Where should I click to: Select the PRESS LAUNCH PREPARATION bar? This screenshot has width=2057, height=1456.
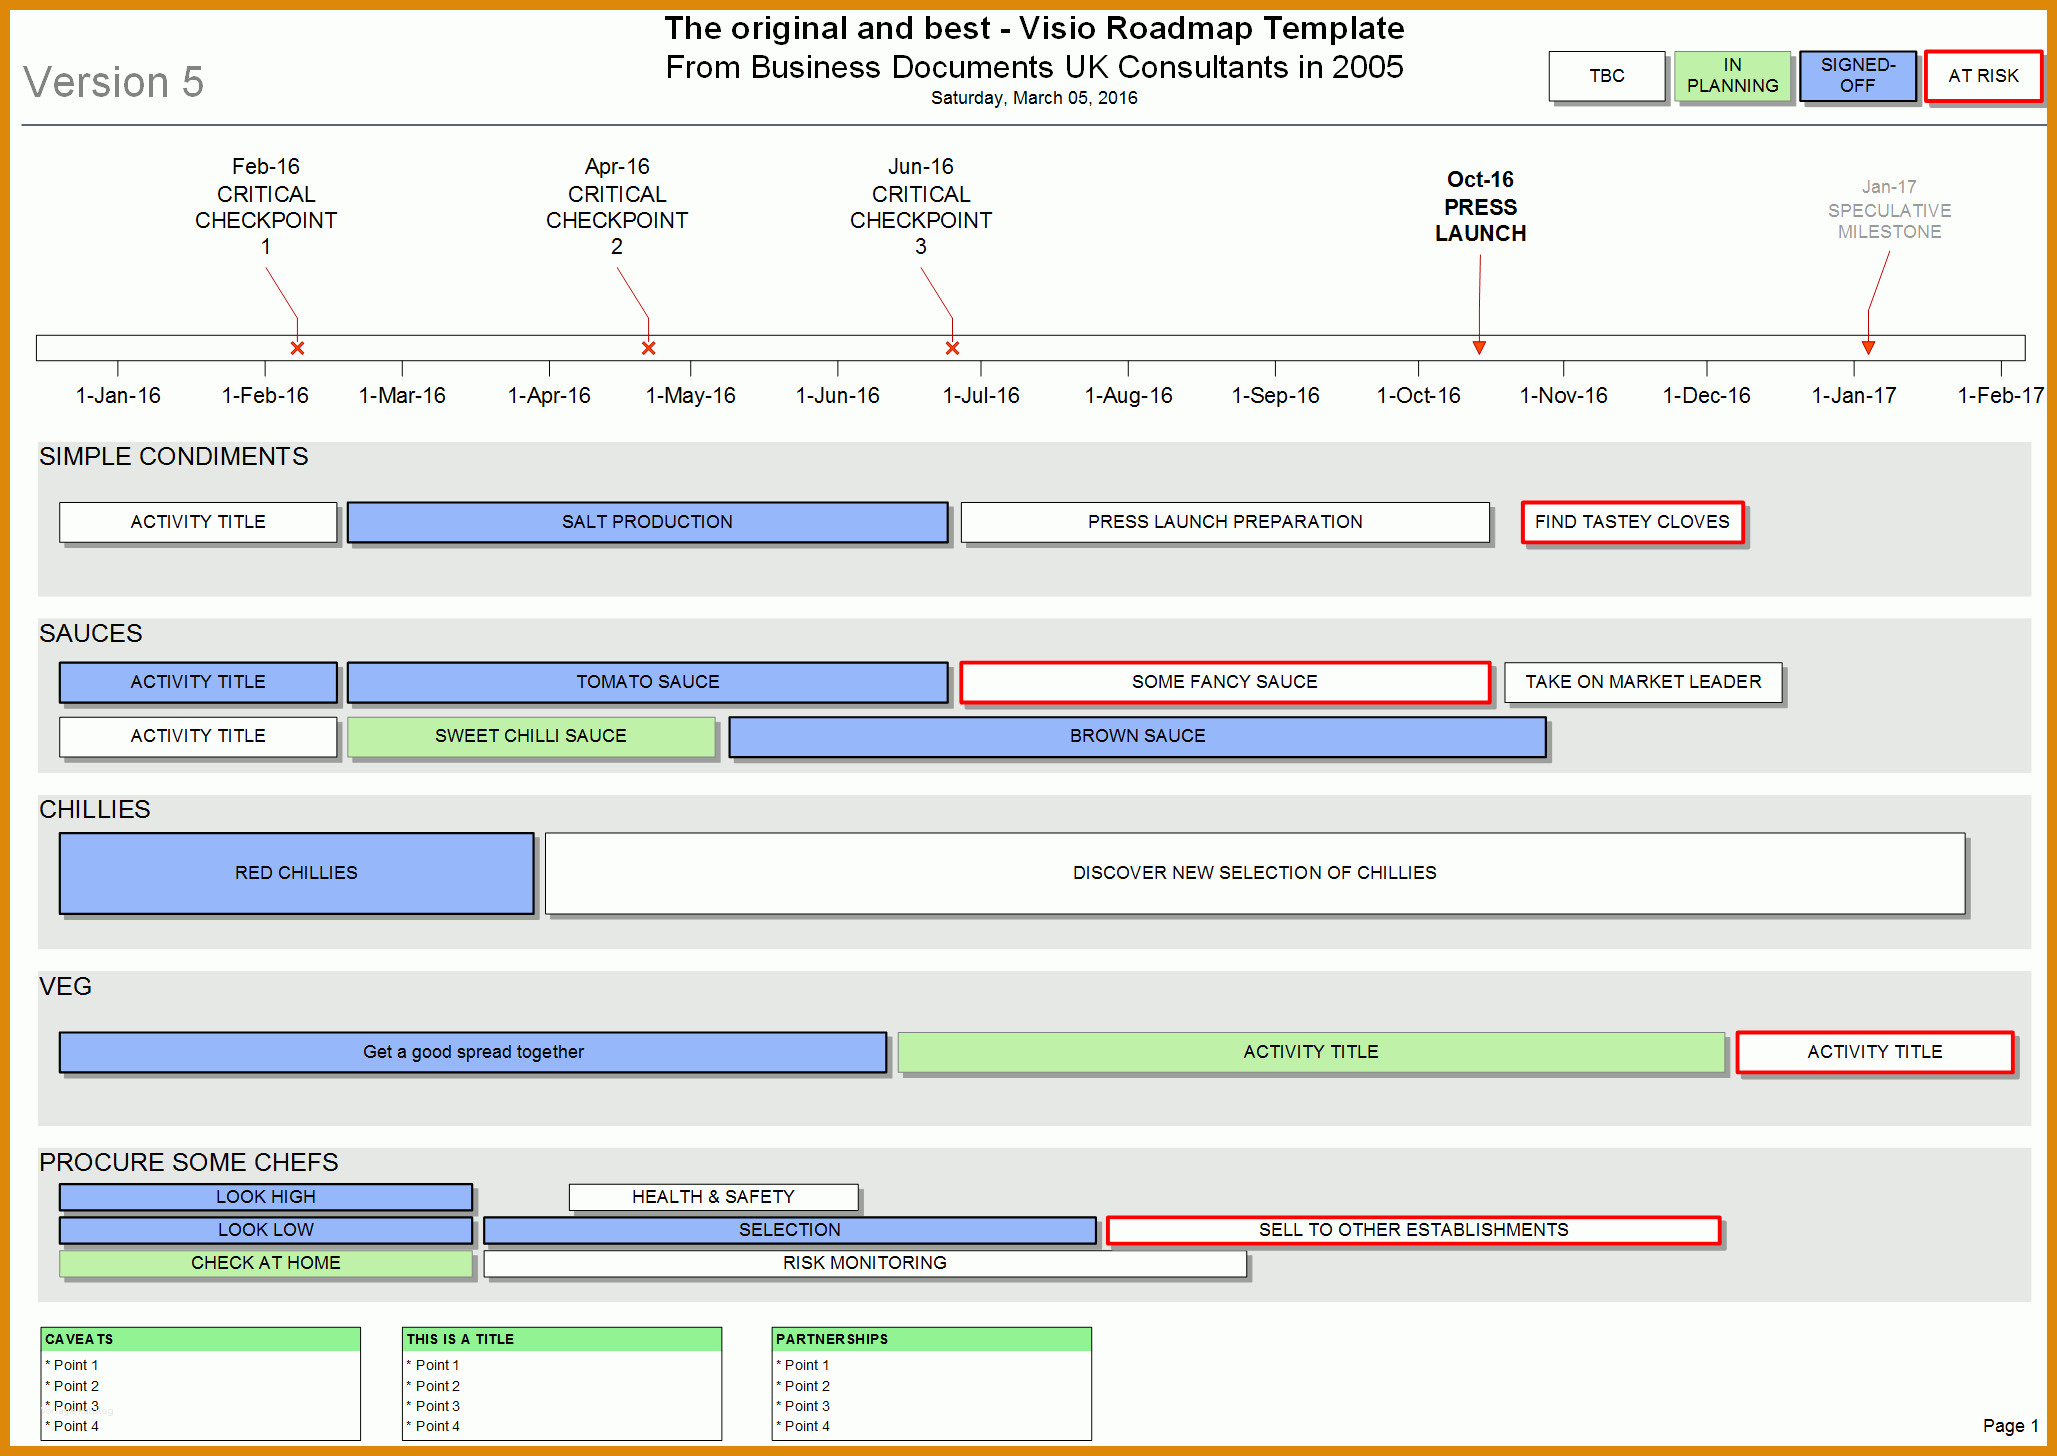pos(1225,522)
